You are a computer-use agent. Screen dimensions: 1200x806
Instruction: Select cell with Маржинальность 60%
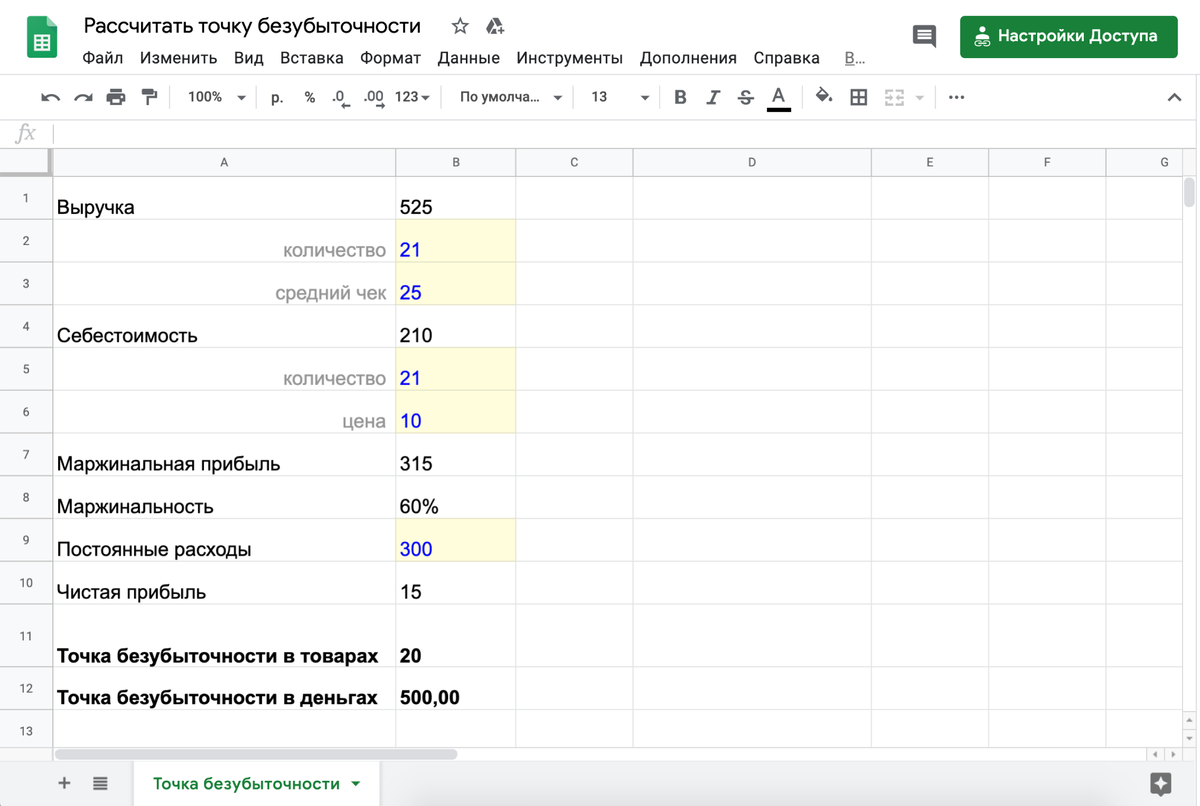pos(456,497)
